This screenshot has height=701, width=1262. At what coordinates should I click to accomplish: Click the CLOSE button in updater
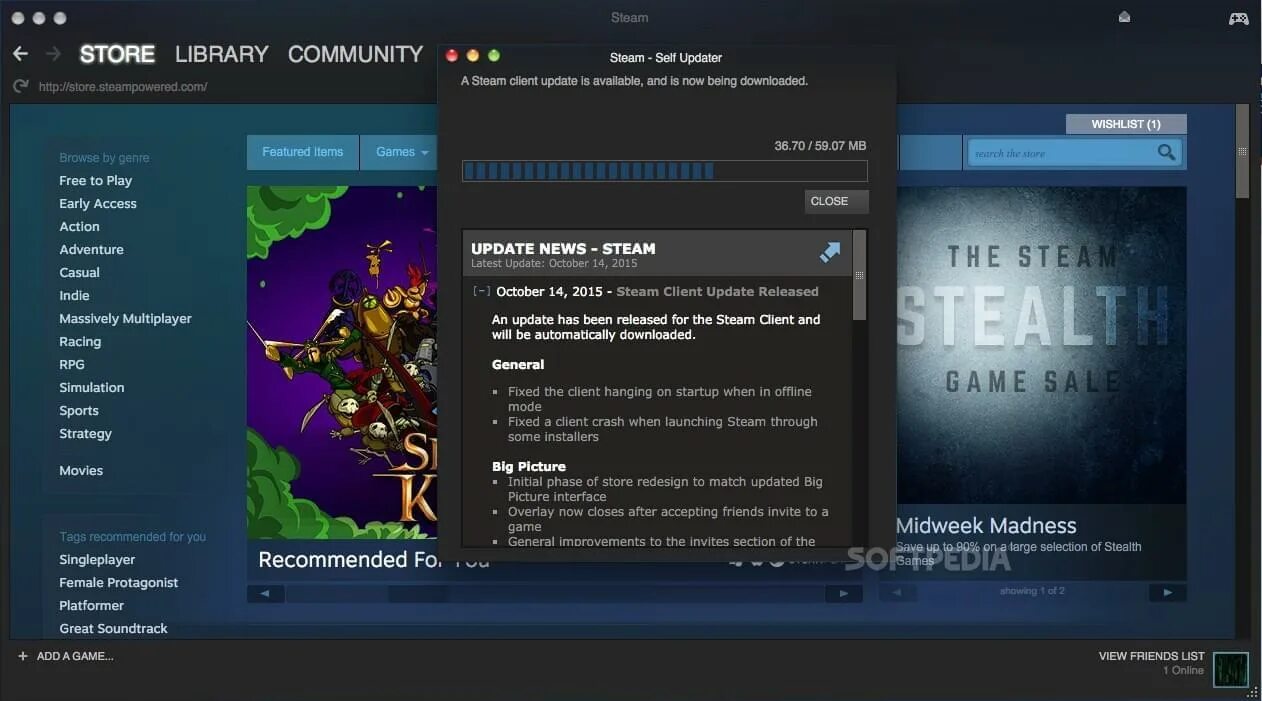836,201
